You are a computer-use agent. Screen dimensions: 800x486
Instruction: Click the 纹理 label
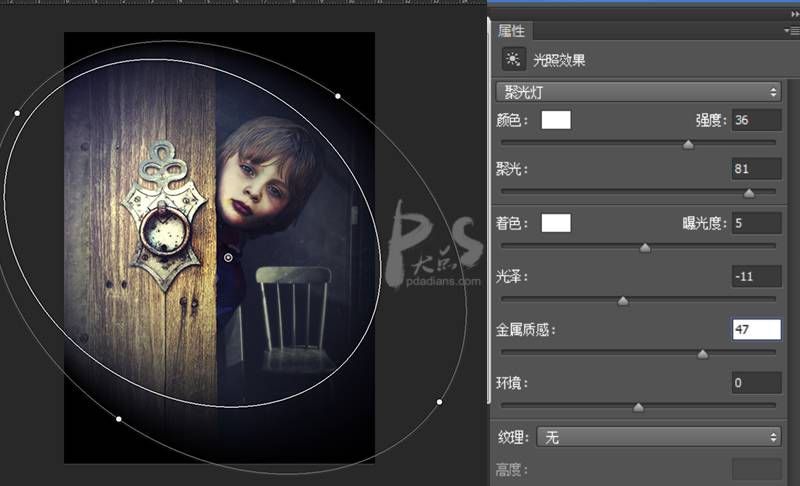point(513,438)
